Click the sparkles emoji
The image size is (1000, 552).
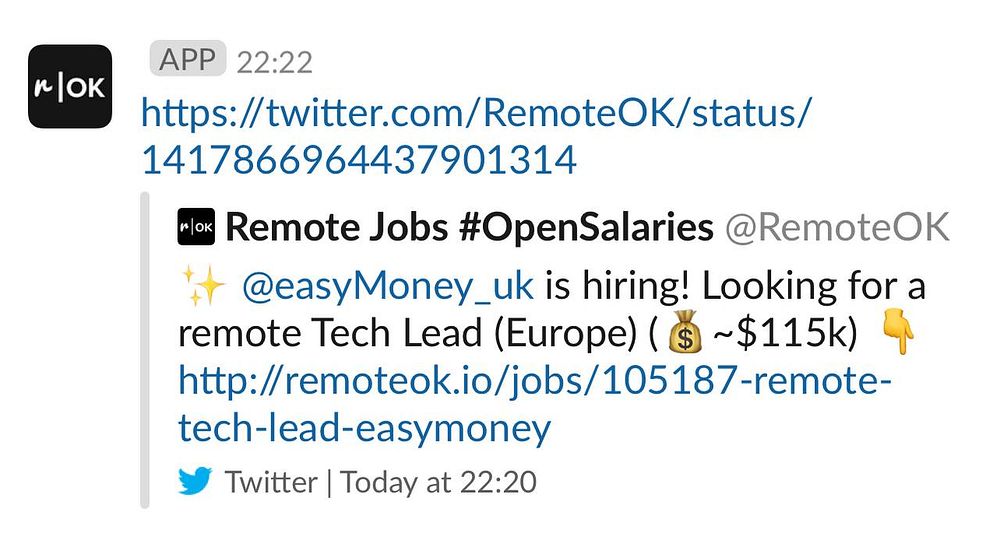[x=202, y=288]
